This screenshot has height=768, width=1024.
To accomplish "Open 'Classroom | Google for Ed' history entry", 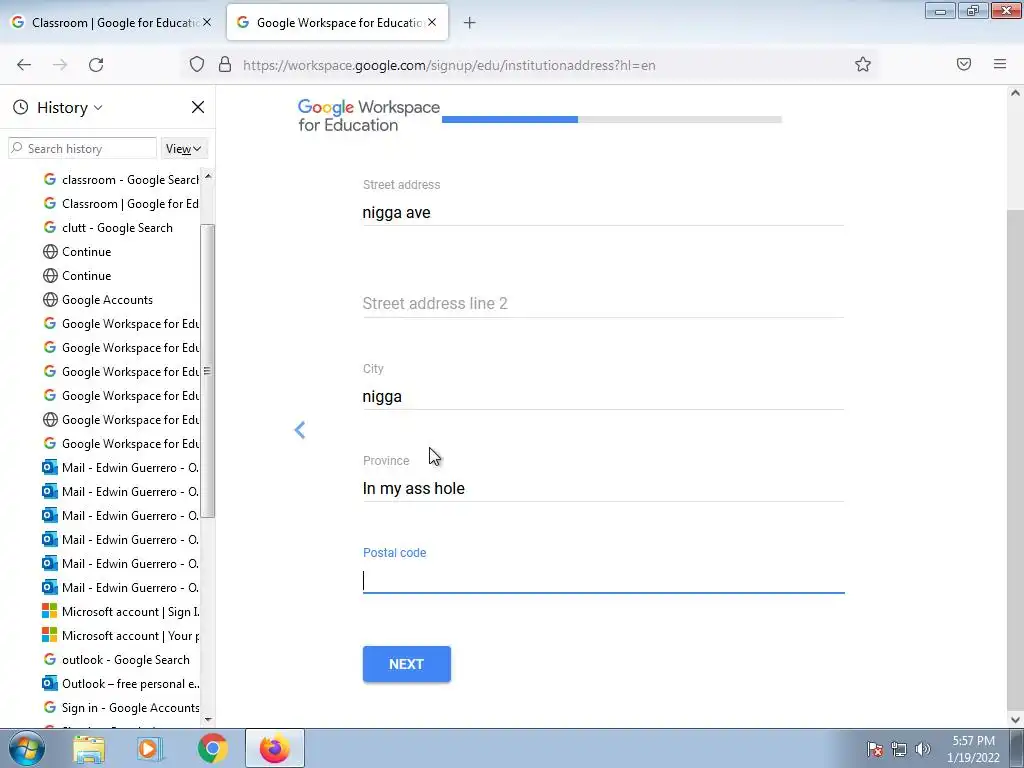I will (121, 204).
